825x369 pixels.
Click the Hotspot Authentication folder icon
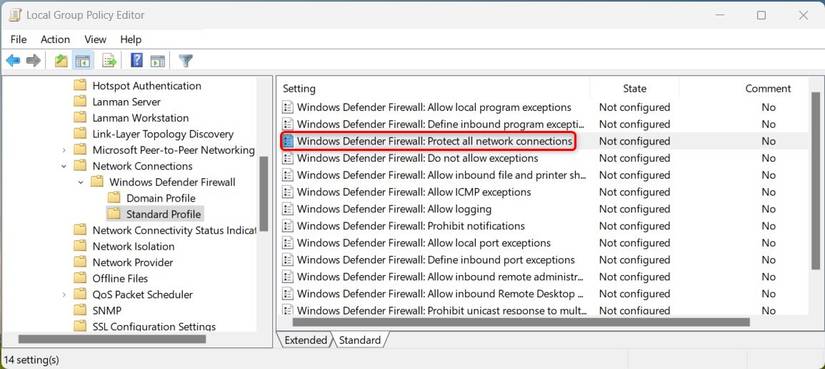click(x=80, y=85)
